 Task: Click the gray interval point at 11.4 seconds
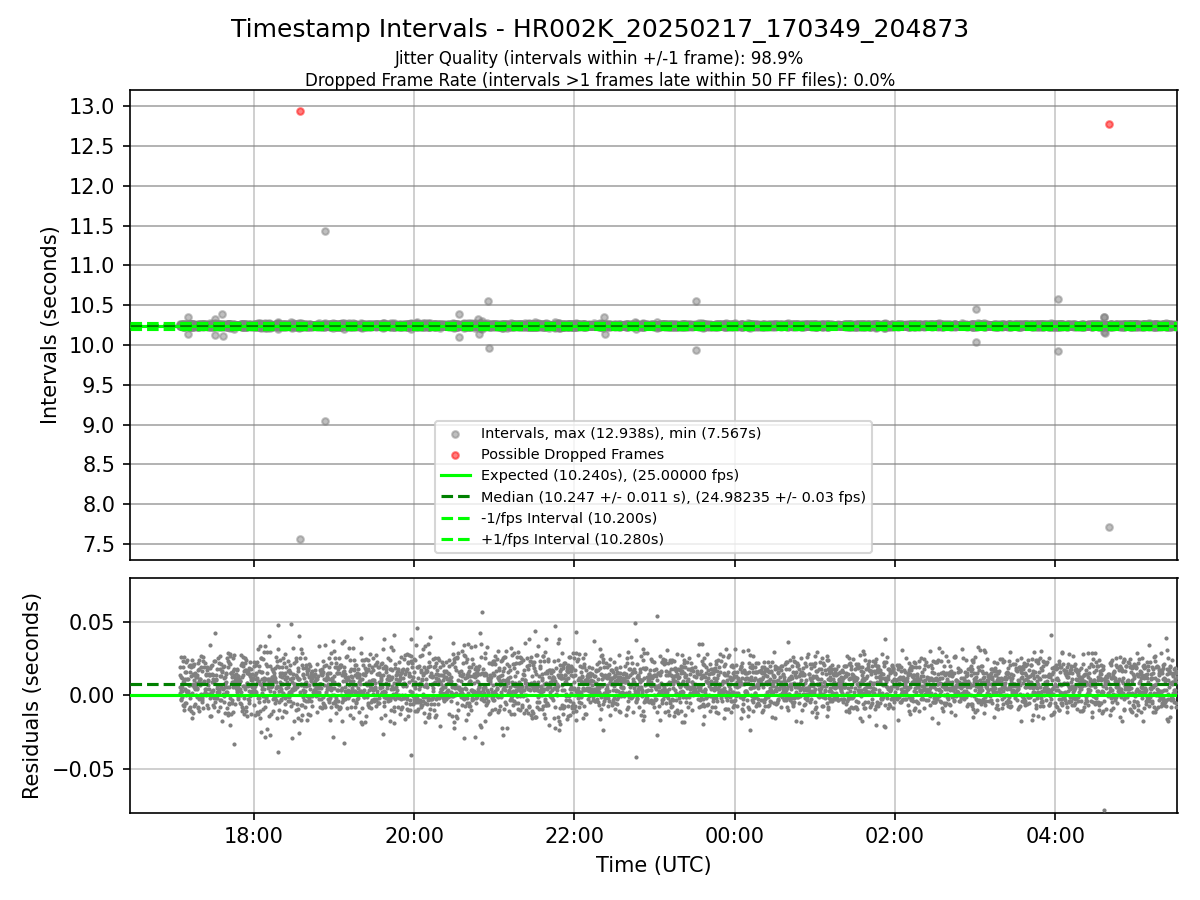pyautogui.click(x=325, y=231)
